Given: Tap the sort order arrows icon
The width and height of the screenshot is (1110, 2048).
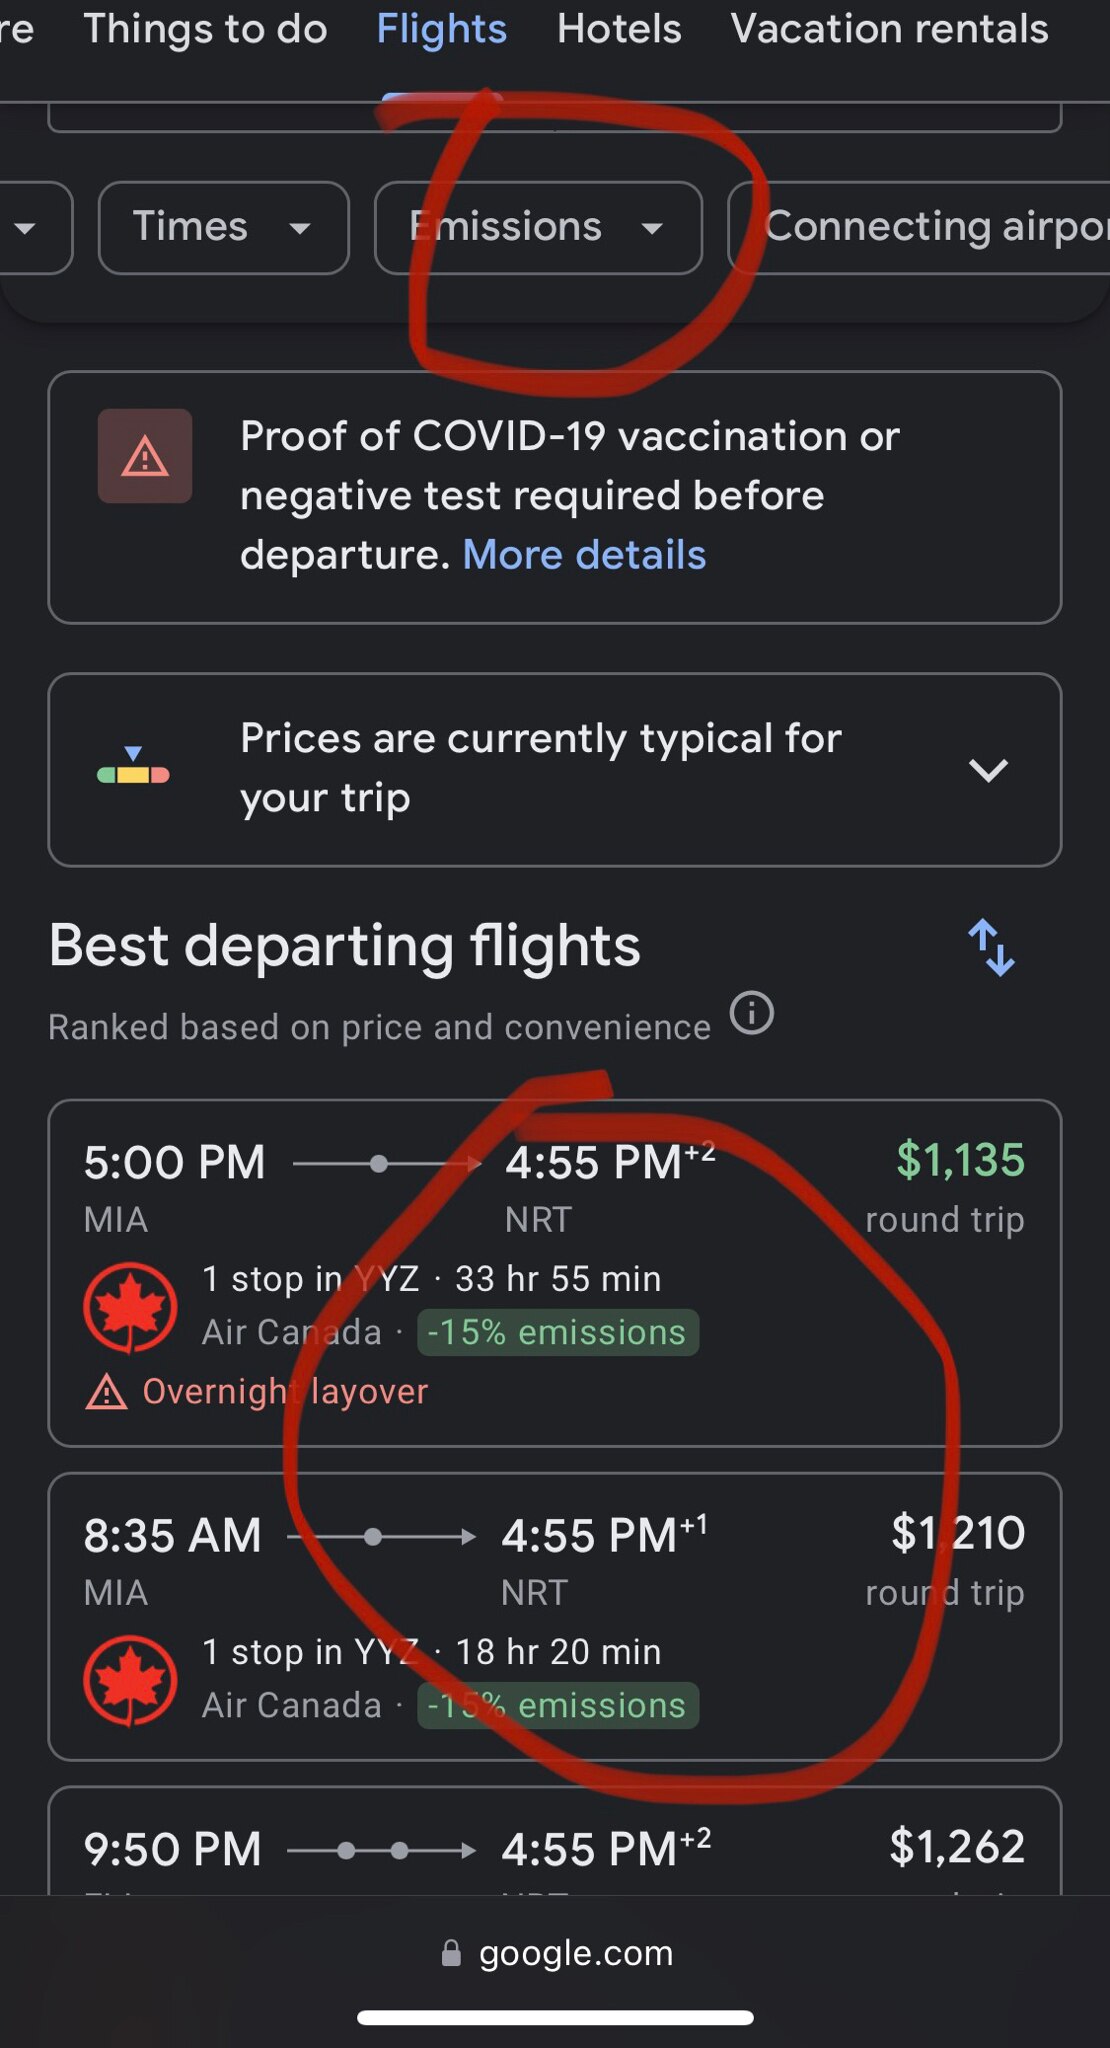Looking at the screenshot, I should (991, 947).
